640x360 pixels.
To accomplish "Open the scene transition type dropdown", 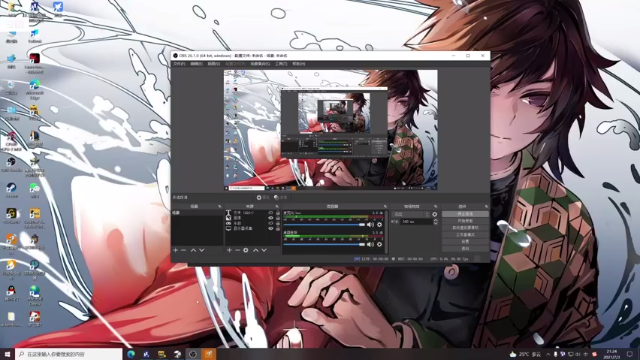I will [x=411, y=214].
